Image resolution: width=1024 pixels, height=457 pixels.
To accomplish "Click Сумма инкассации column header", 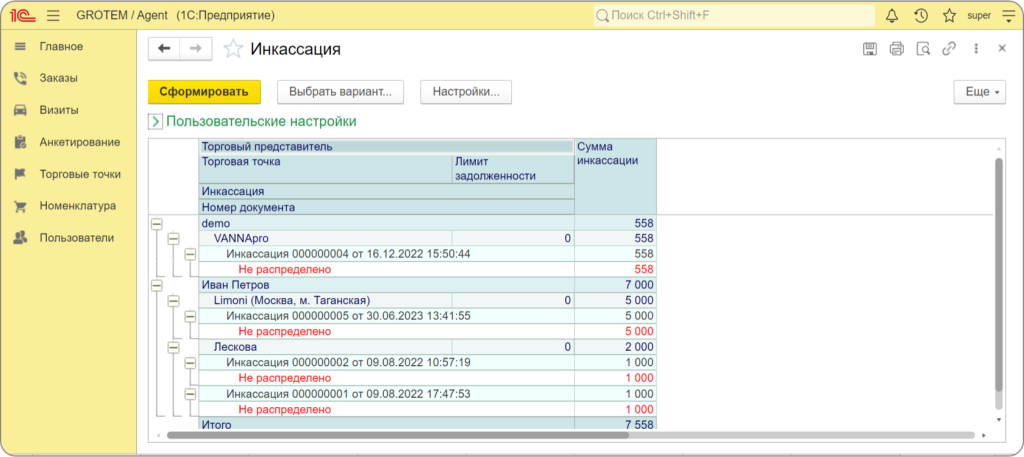I will [615, 176].
